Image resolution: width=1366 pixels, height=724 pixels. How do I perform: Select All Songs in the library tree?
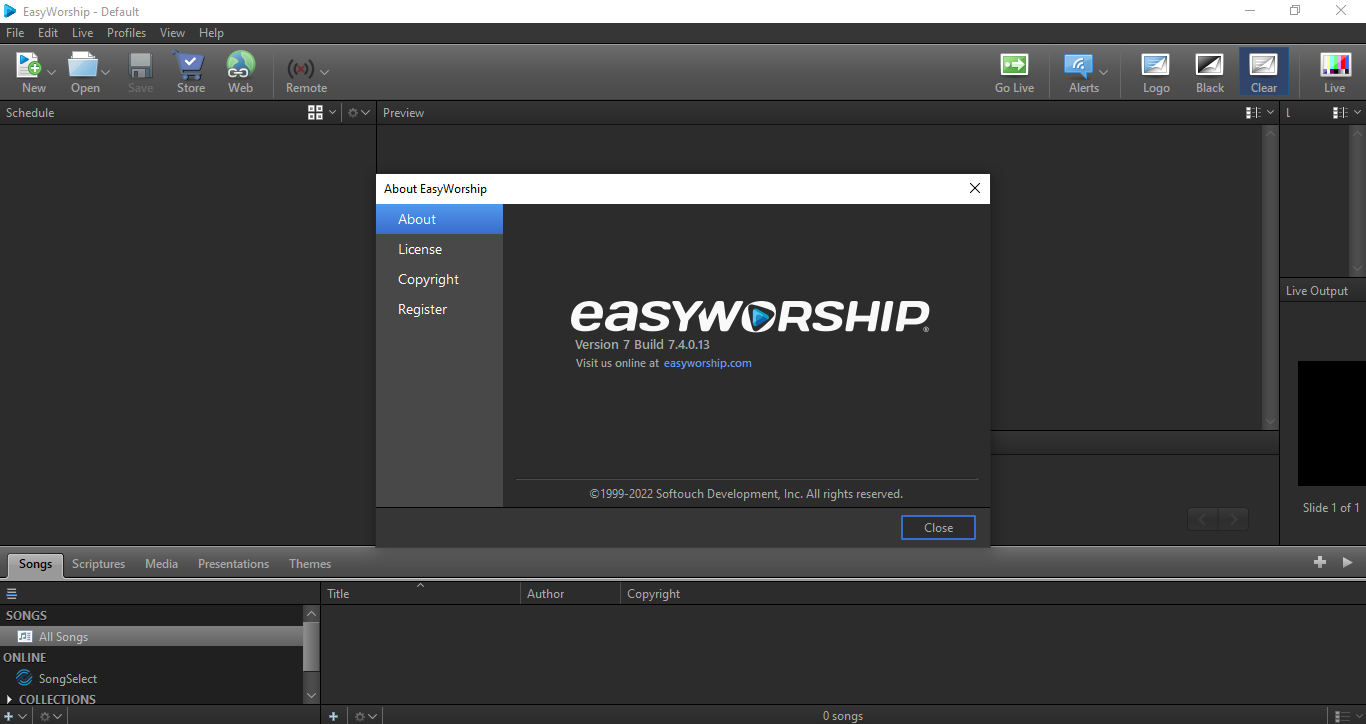pos(152,637)
